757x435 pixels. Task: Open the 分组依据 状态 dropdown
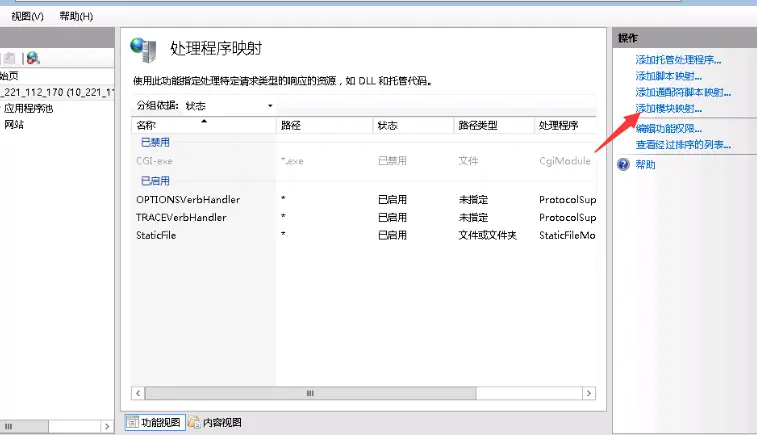[x=229, y=106]
